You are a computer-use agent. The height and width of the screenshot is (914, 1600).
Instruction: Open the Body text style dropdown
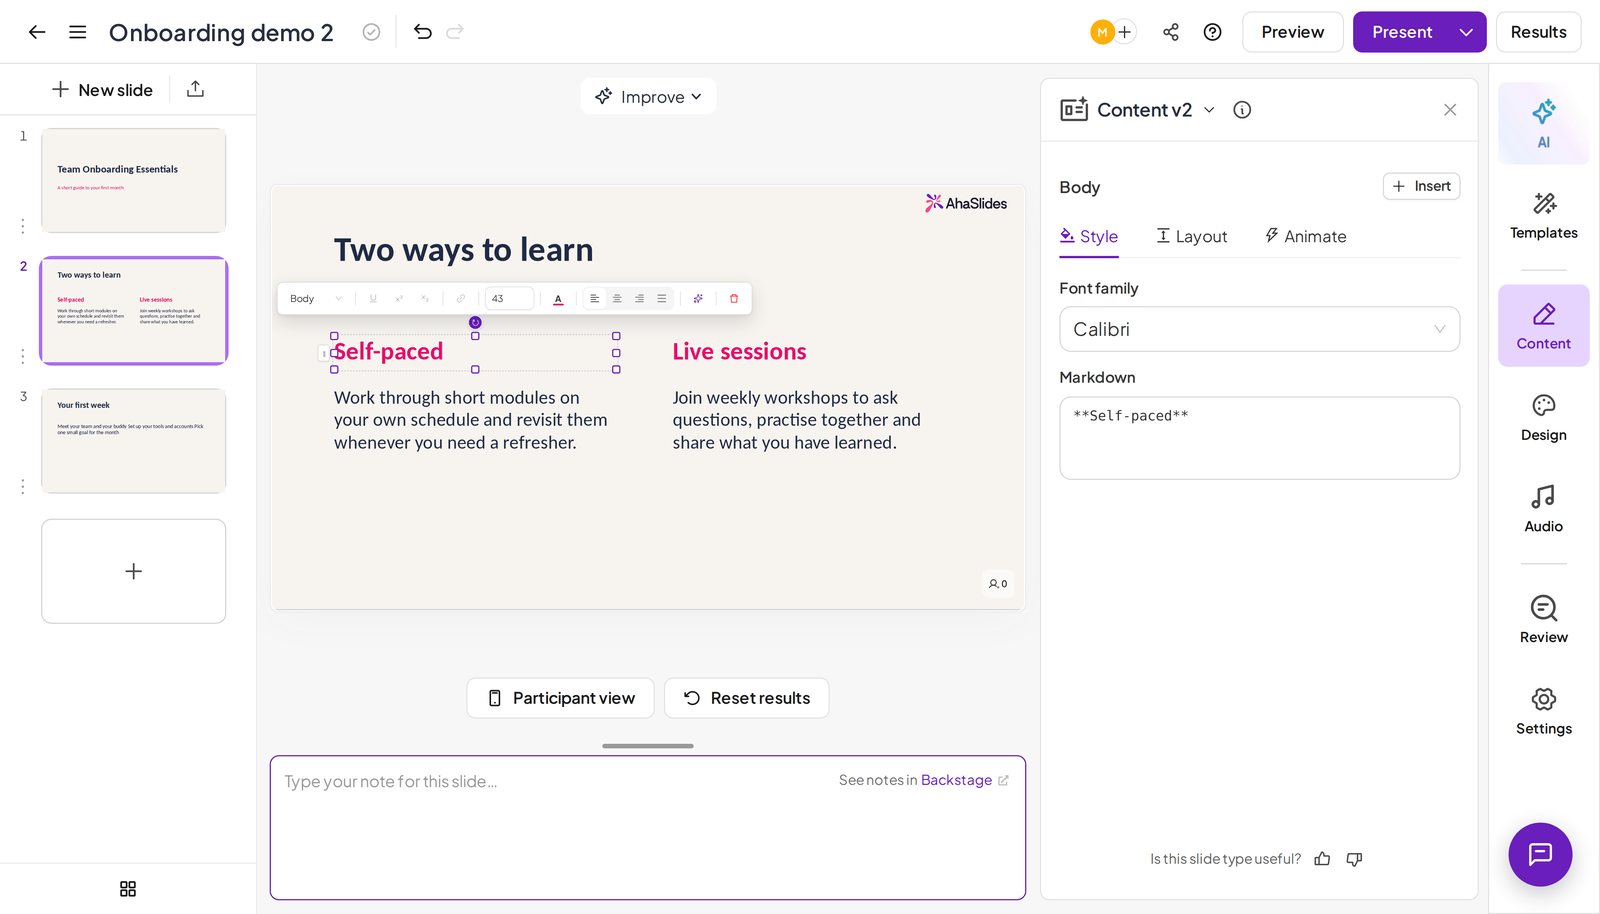click(x=316, y=298)
